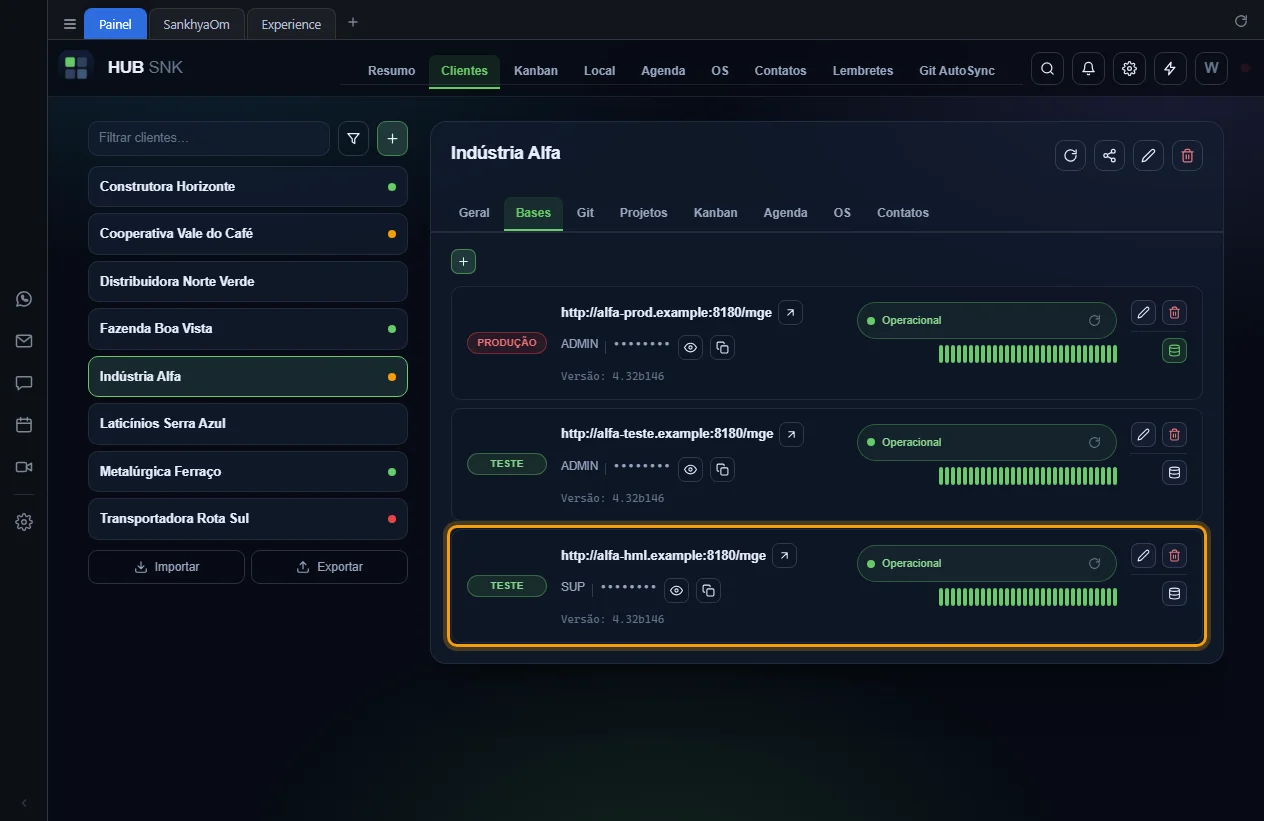Switch to the Projetos client tab
1264x821 pixels.
point(643,213)
